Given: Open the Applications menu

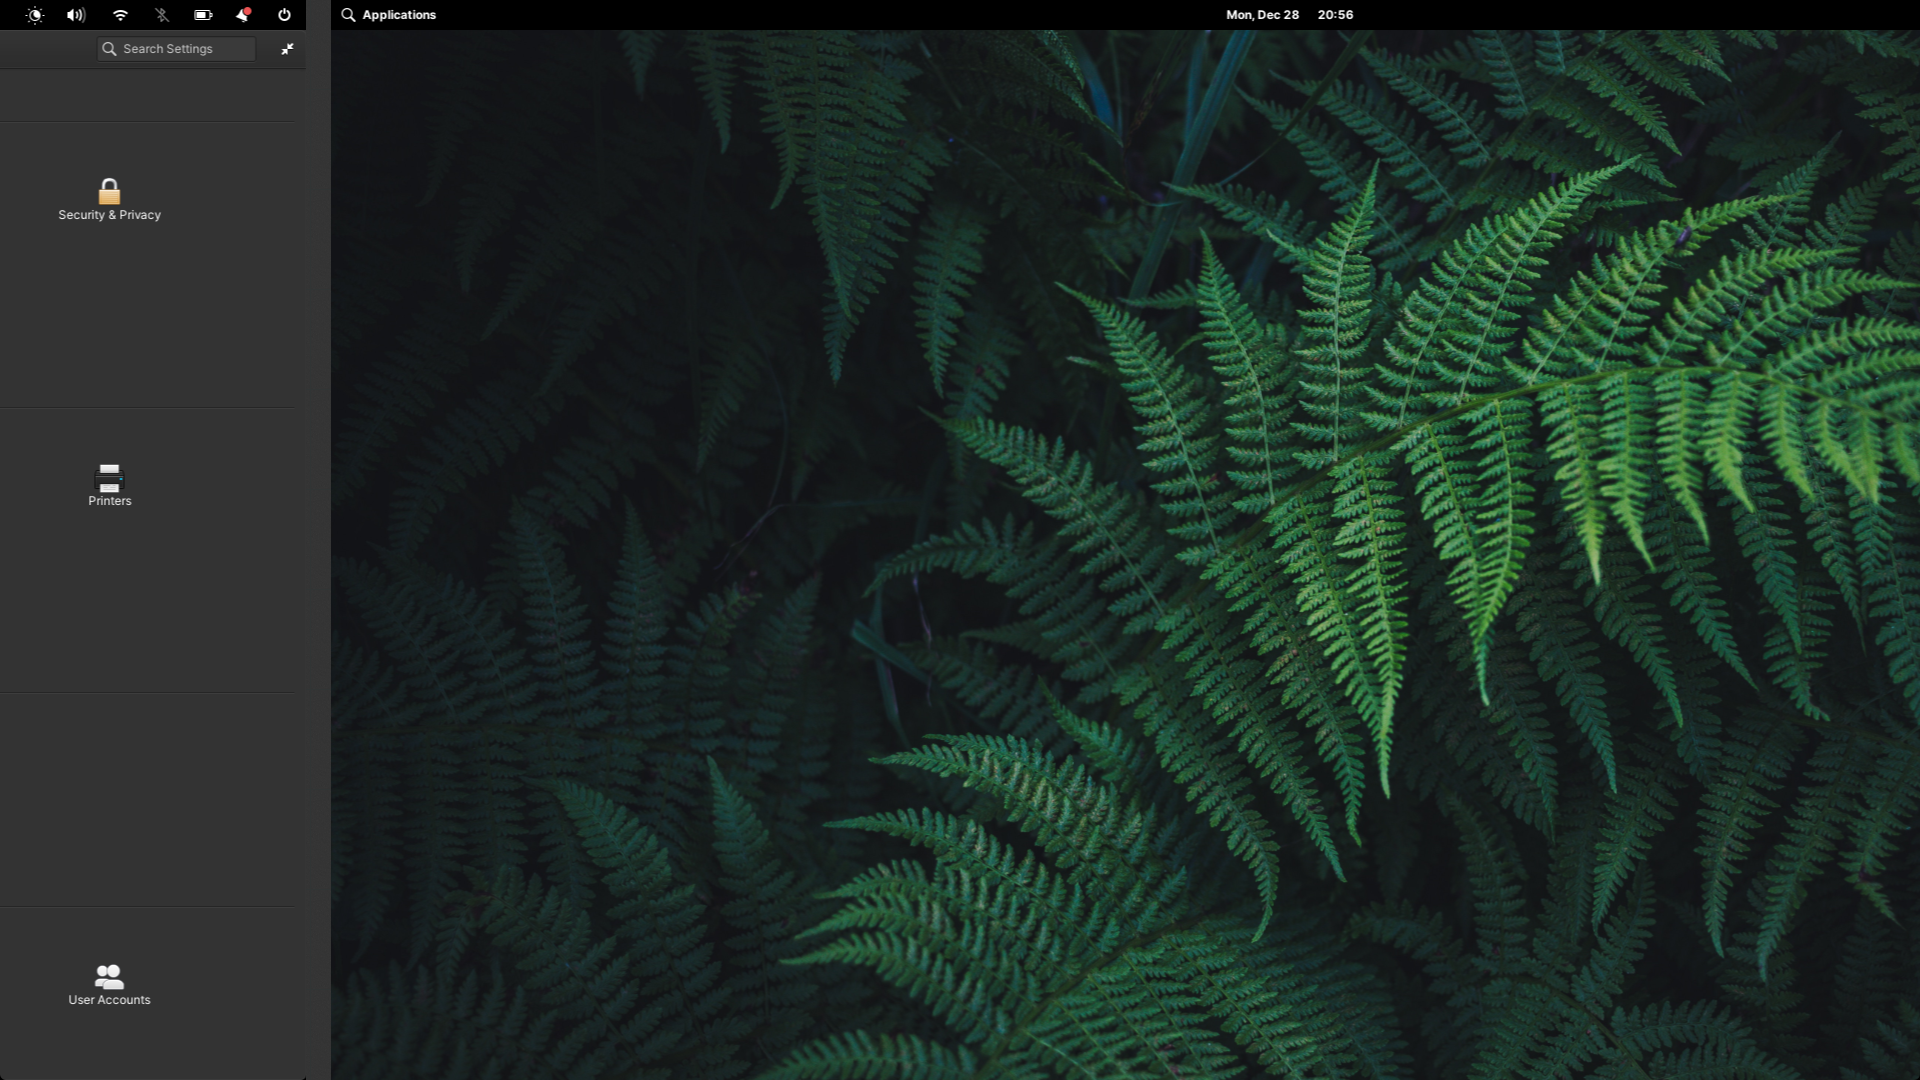Looking at the screenshot, I should pyautogui.click(x=397, y=15).
